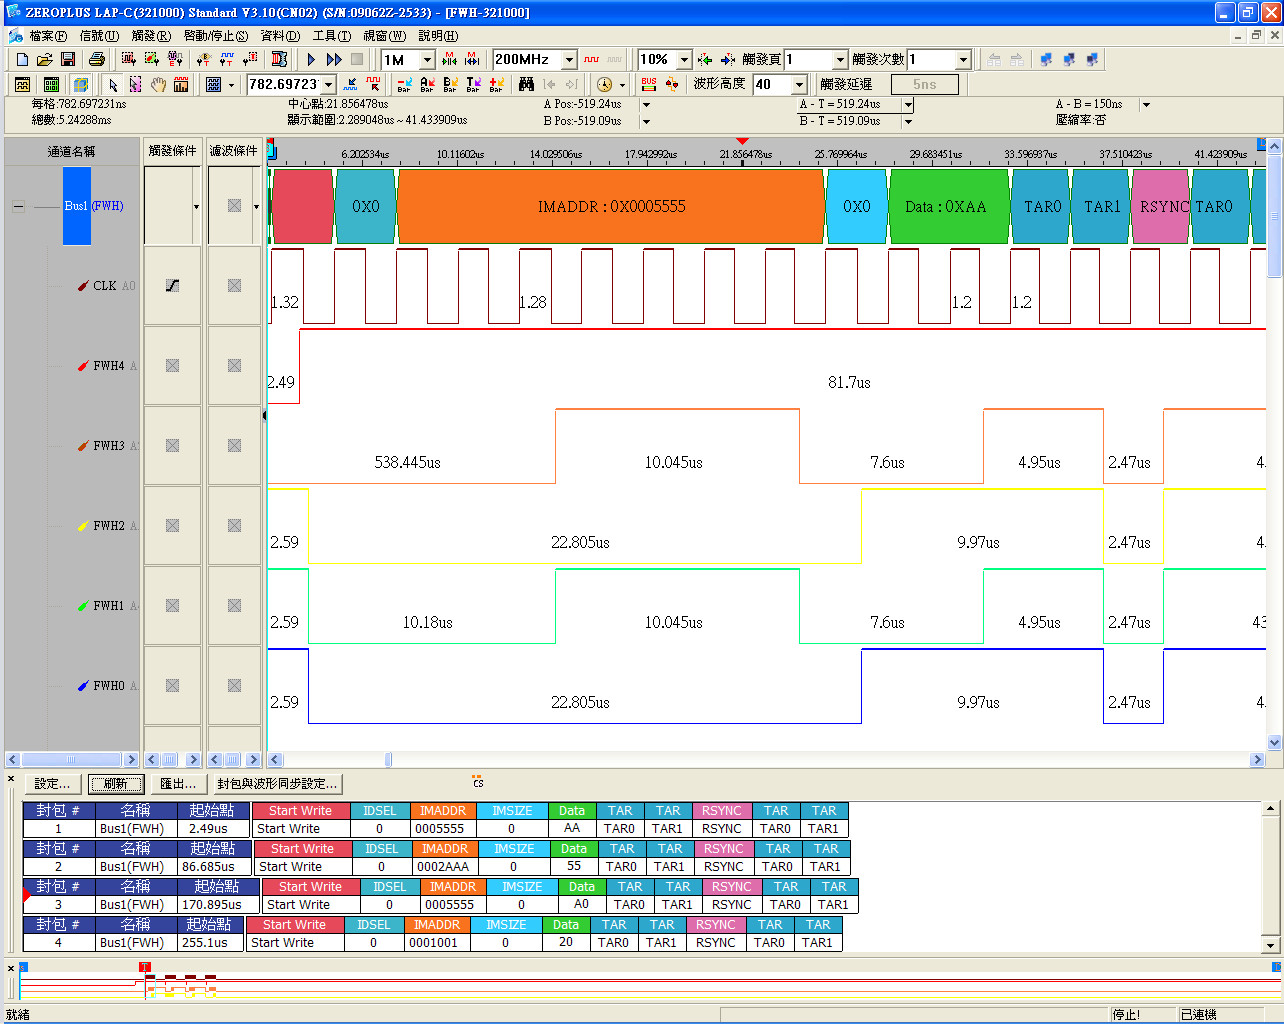Viewport: 1284px width, 1024px height.
Task: Go to T Bar icon
Action: pyautogui.click(x=473, y=85)
